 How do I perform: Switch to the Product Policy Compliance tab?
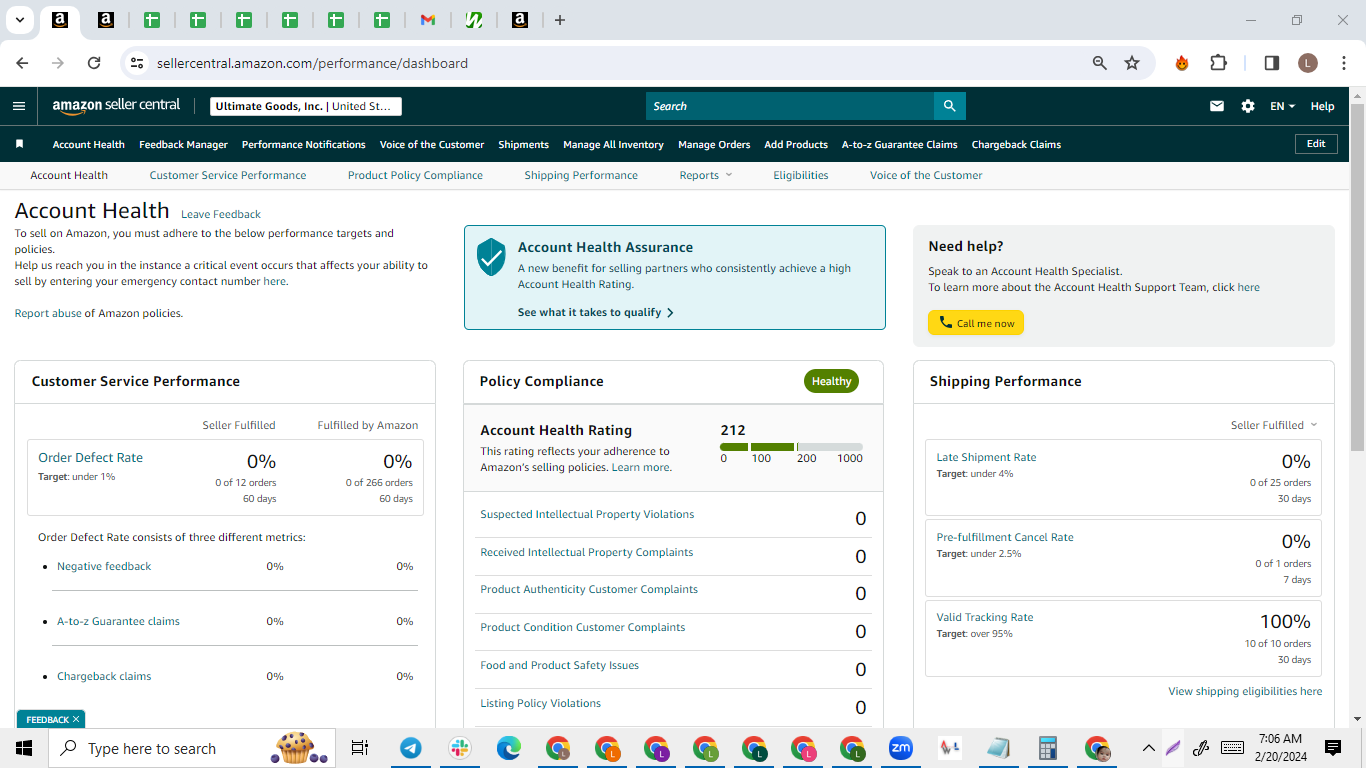(x=415, y=175)
